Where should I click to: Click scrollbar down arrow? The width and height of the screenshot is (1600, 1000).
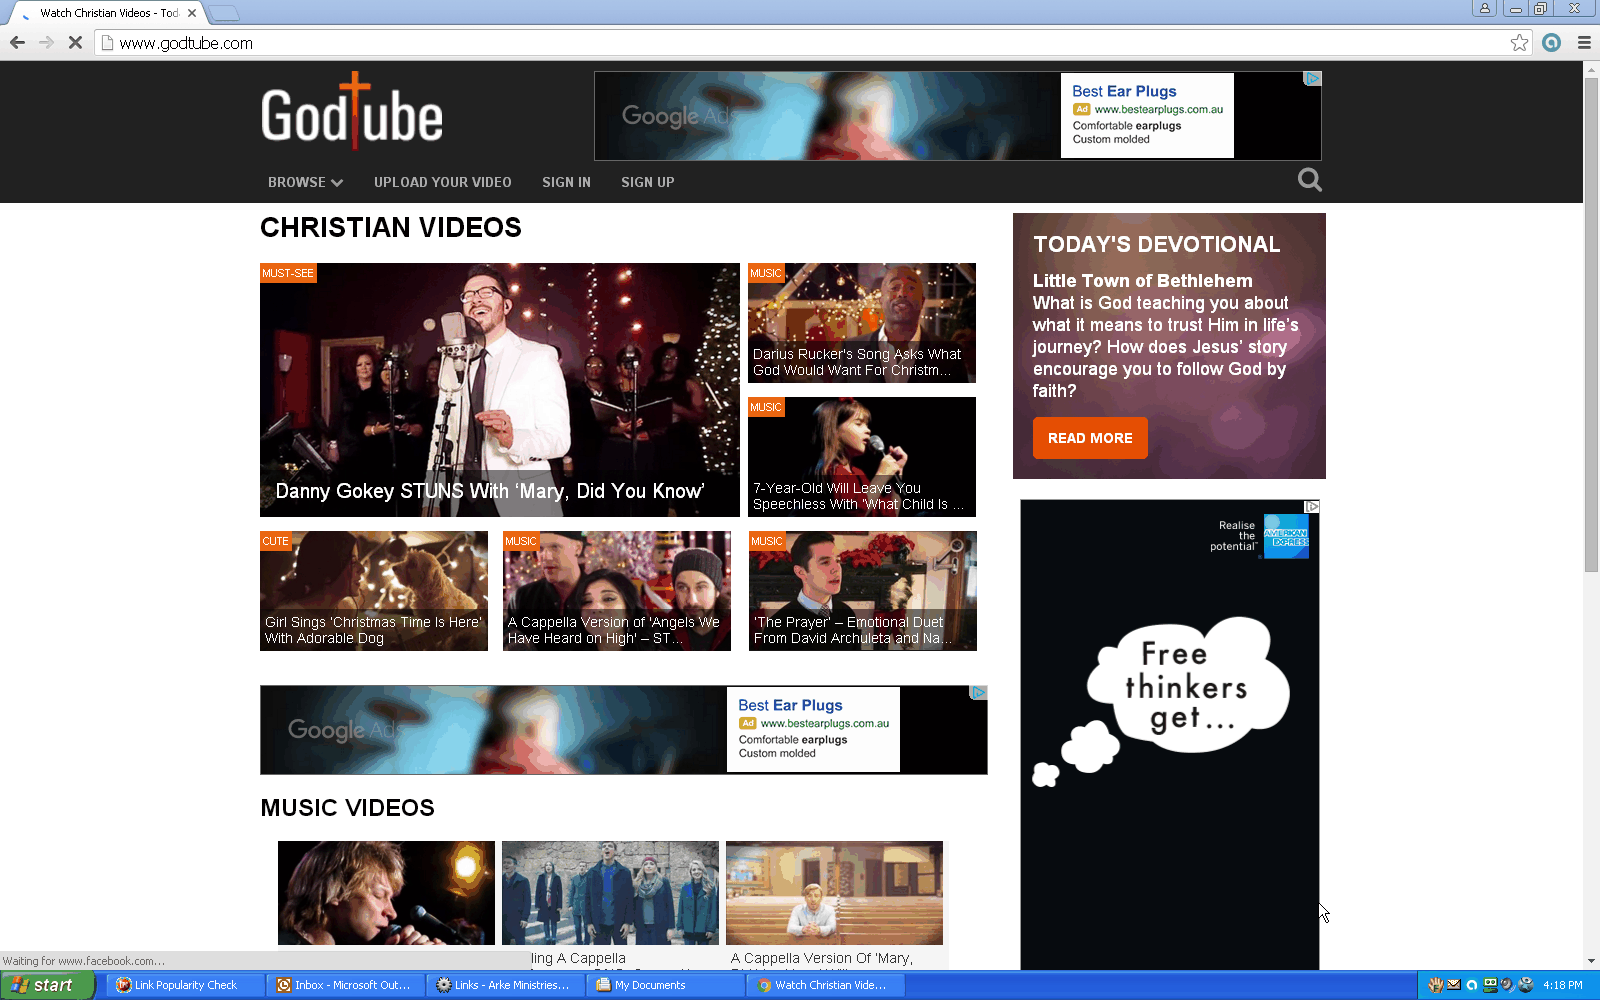pyautogui.click(x=1591, y=961)
